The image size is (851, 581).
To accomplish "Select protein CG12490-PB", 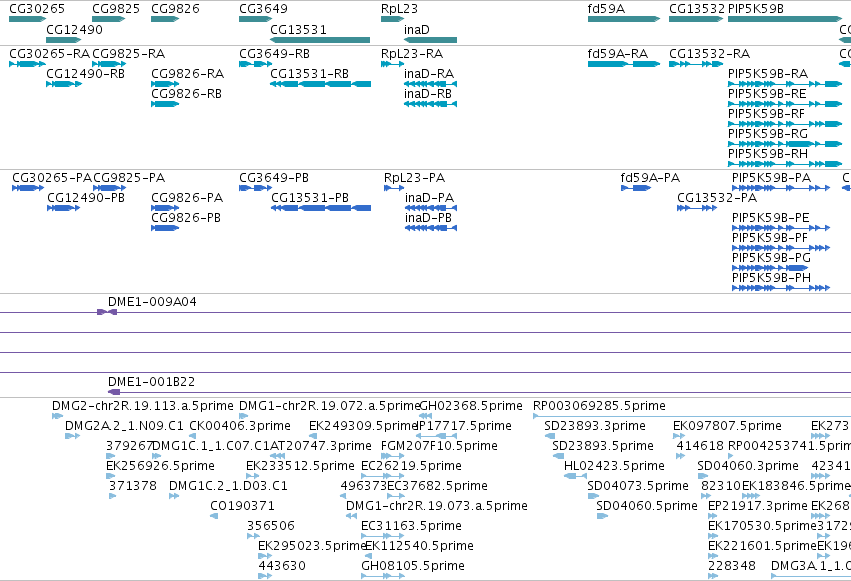I will [63, 208].
